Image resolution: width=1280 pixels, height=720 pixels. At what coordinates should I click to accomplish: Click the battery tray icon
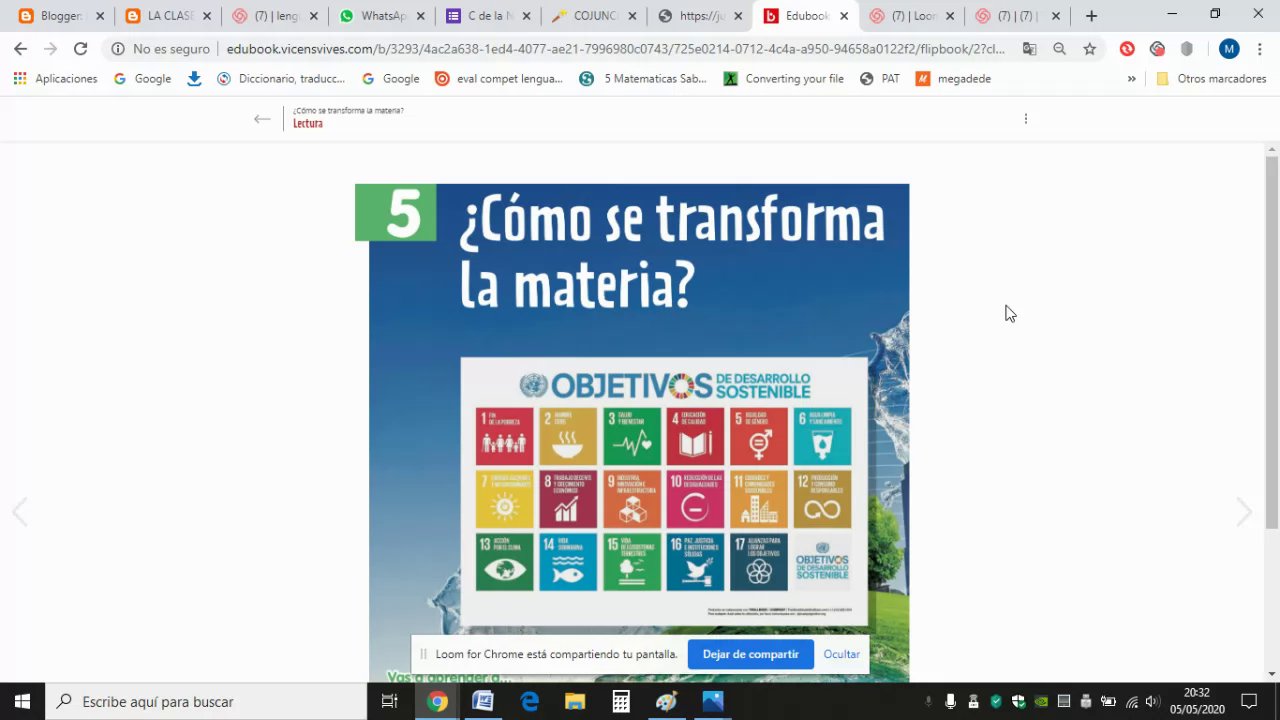(x=1108, y=701)
